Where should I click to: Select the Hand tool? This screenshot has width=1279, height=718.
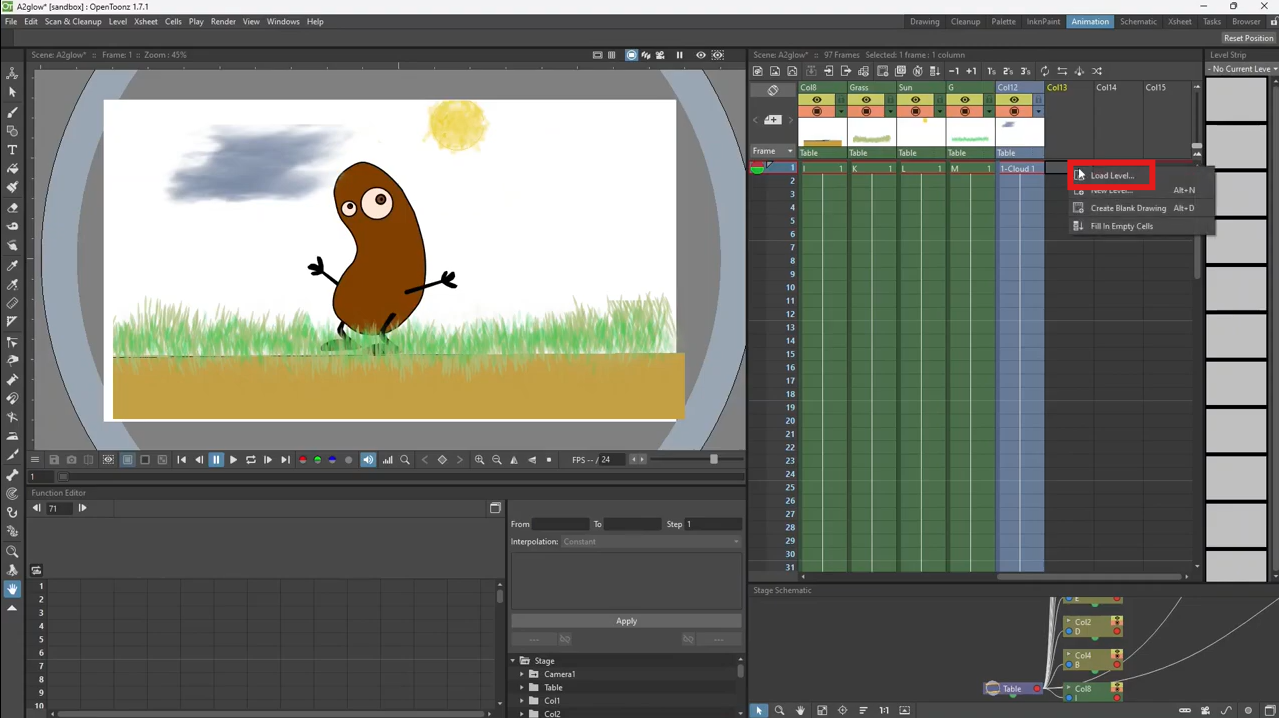[x=12, y=590]
